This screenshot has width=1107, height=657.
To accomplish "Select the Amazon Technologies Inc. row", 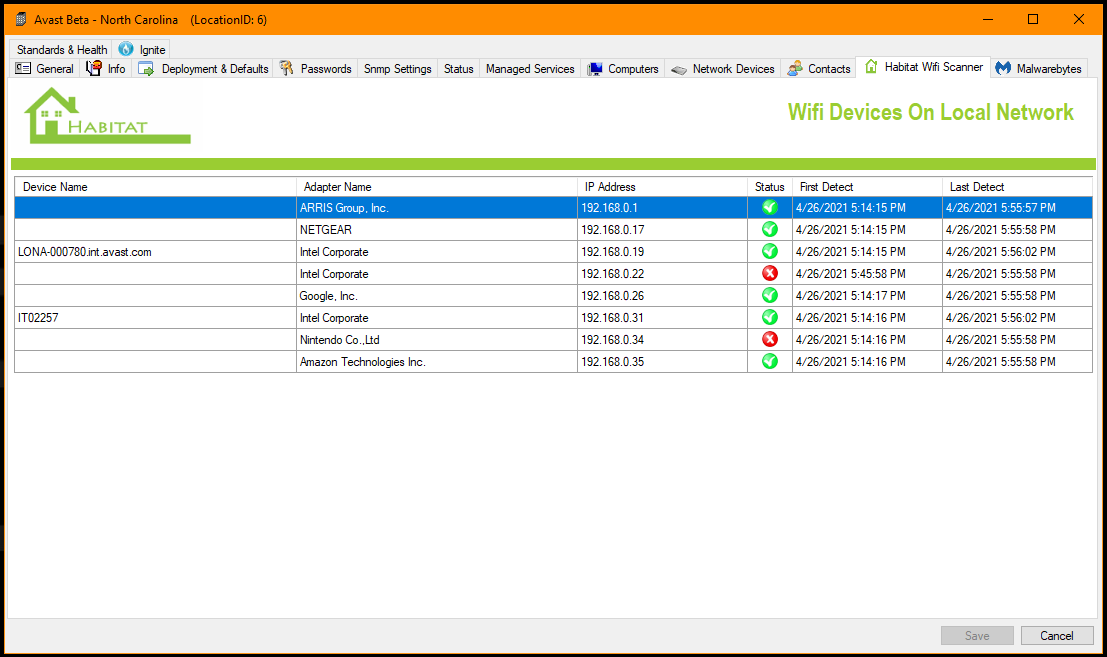I will coord(554,361).
